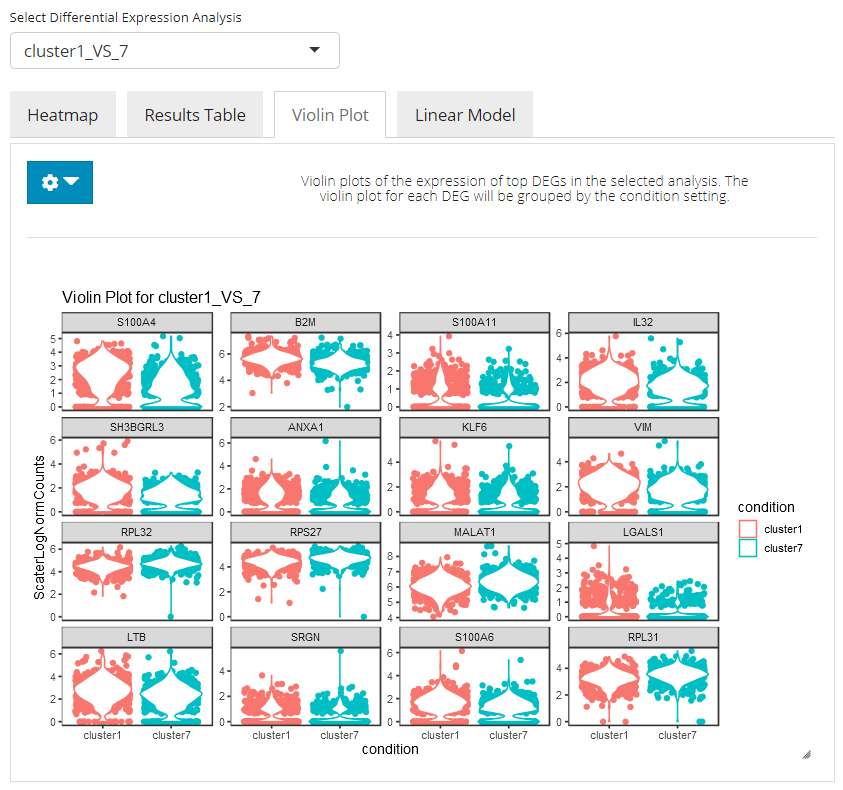Open the Results Table tab
Viewport: 843px width, 790px height.
pos(195,115)
